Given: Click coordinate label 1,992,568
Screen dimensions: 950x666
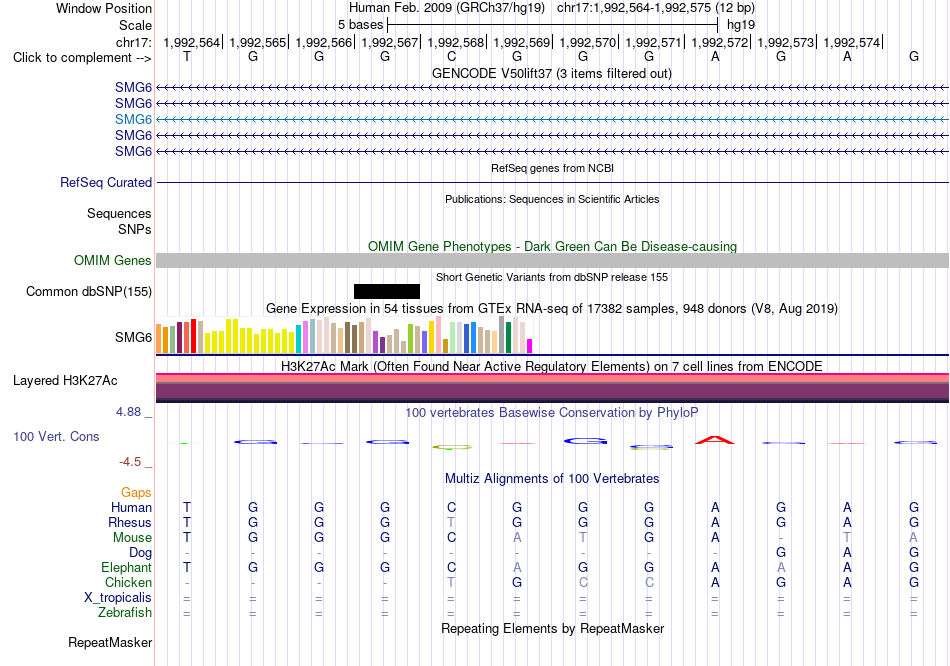Looking at the screenshot, I should (x=456, y=42).
